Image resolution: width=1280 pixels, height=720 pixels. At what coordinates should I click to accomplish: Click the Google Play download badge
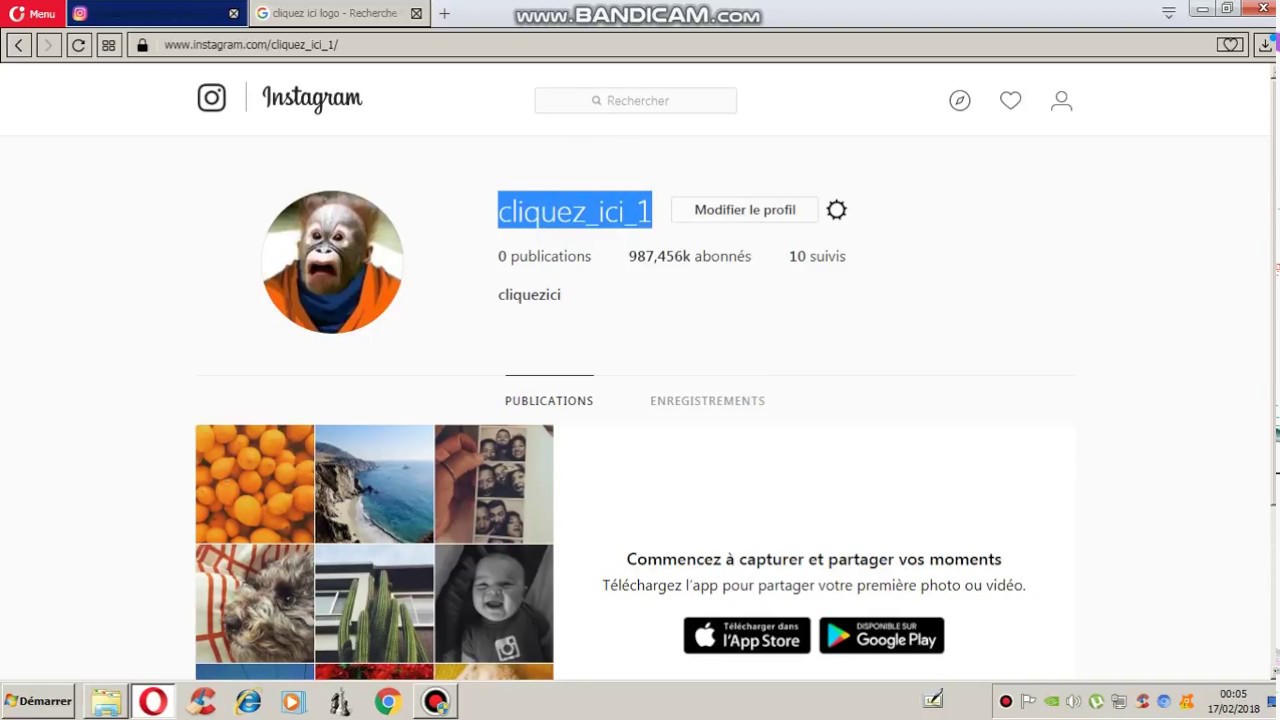pyautogui.click(x=882, y=636)
